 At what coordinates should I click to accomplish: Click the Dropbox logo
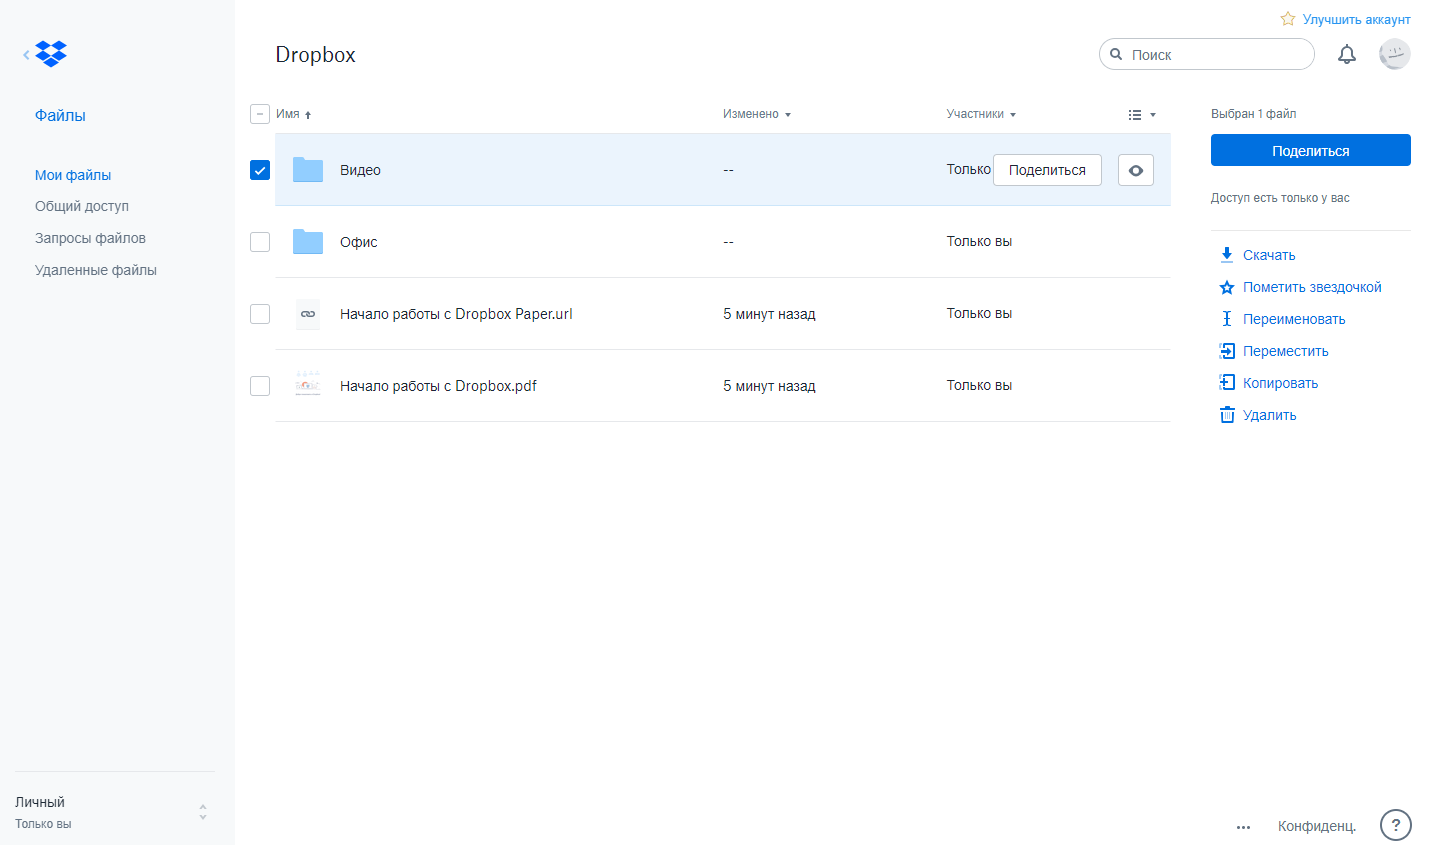(50, 53)
